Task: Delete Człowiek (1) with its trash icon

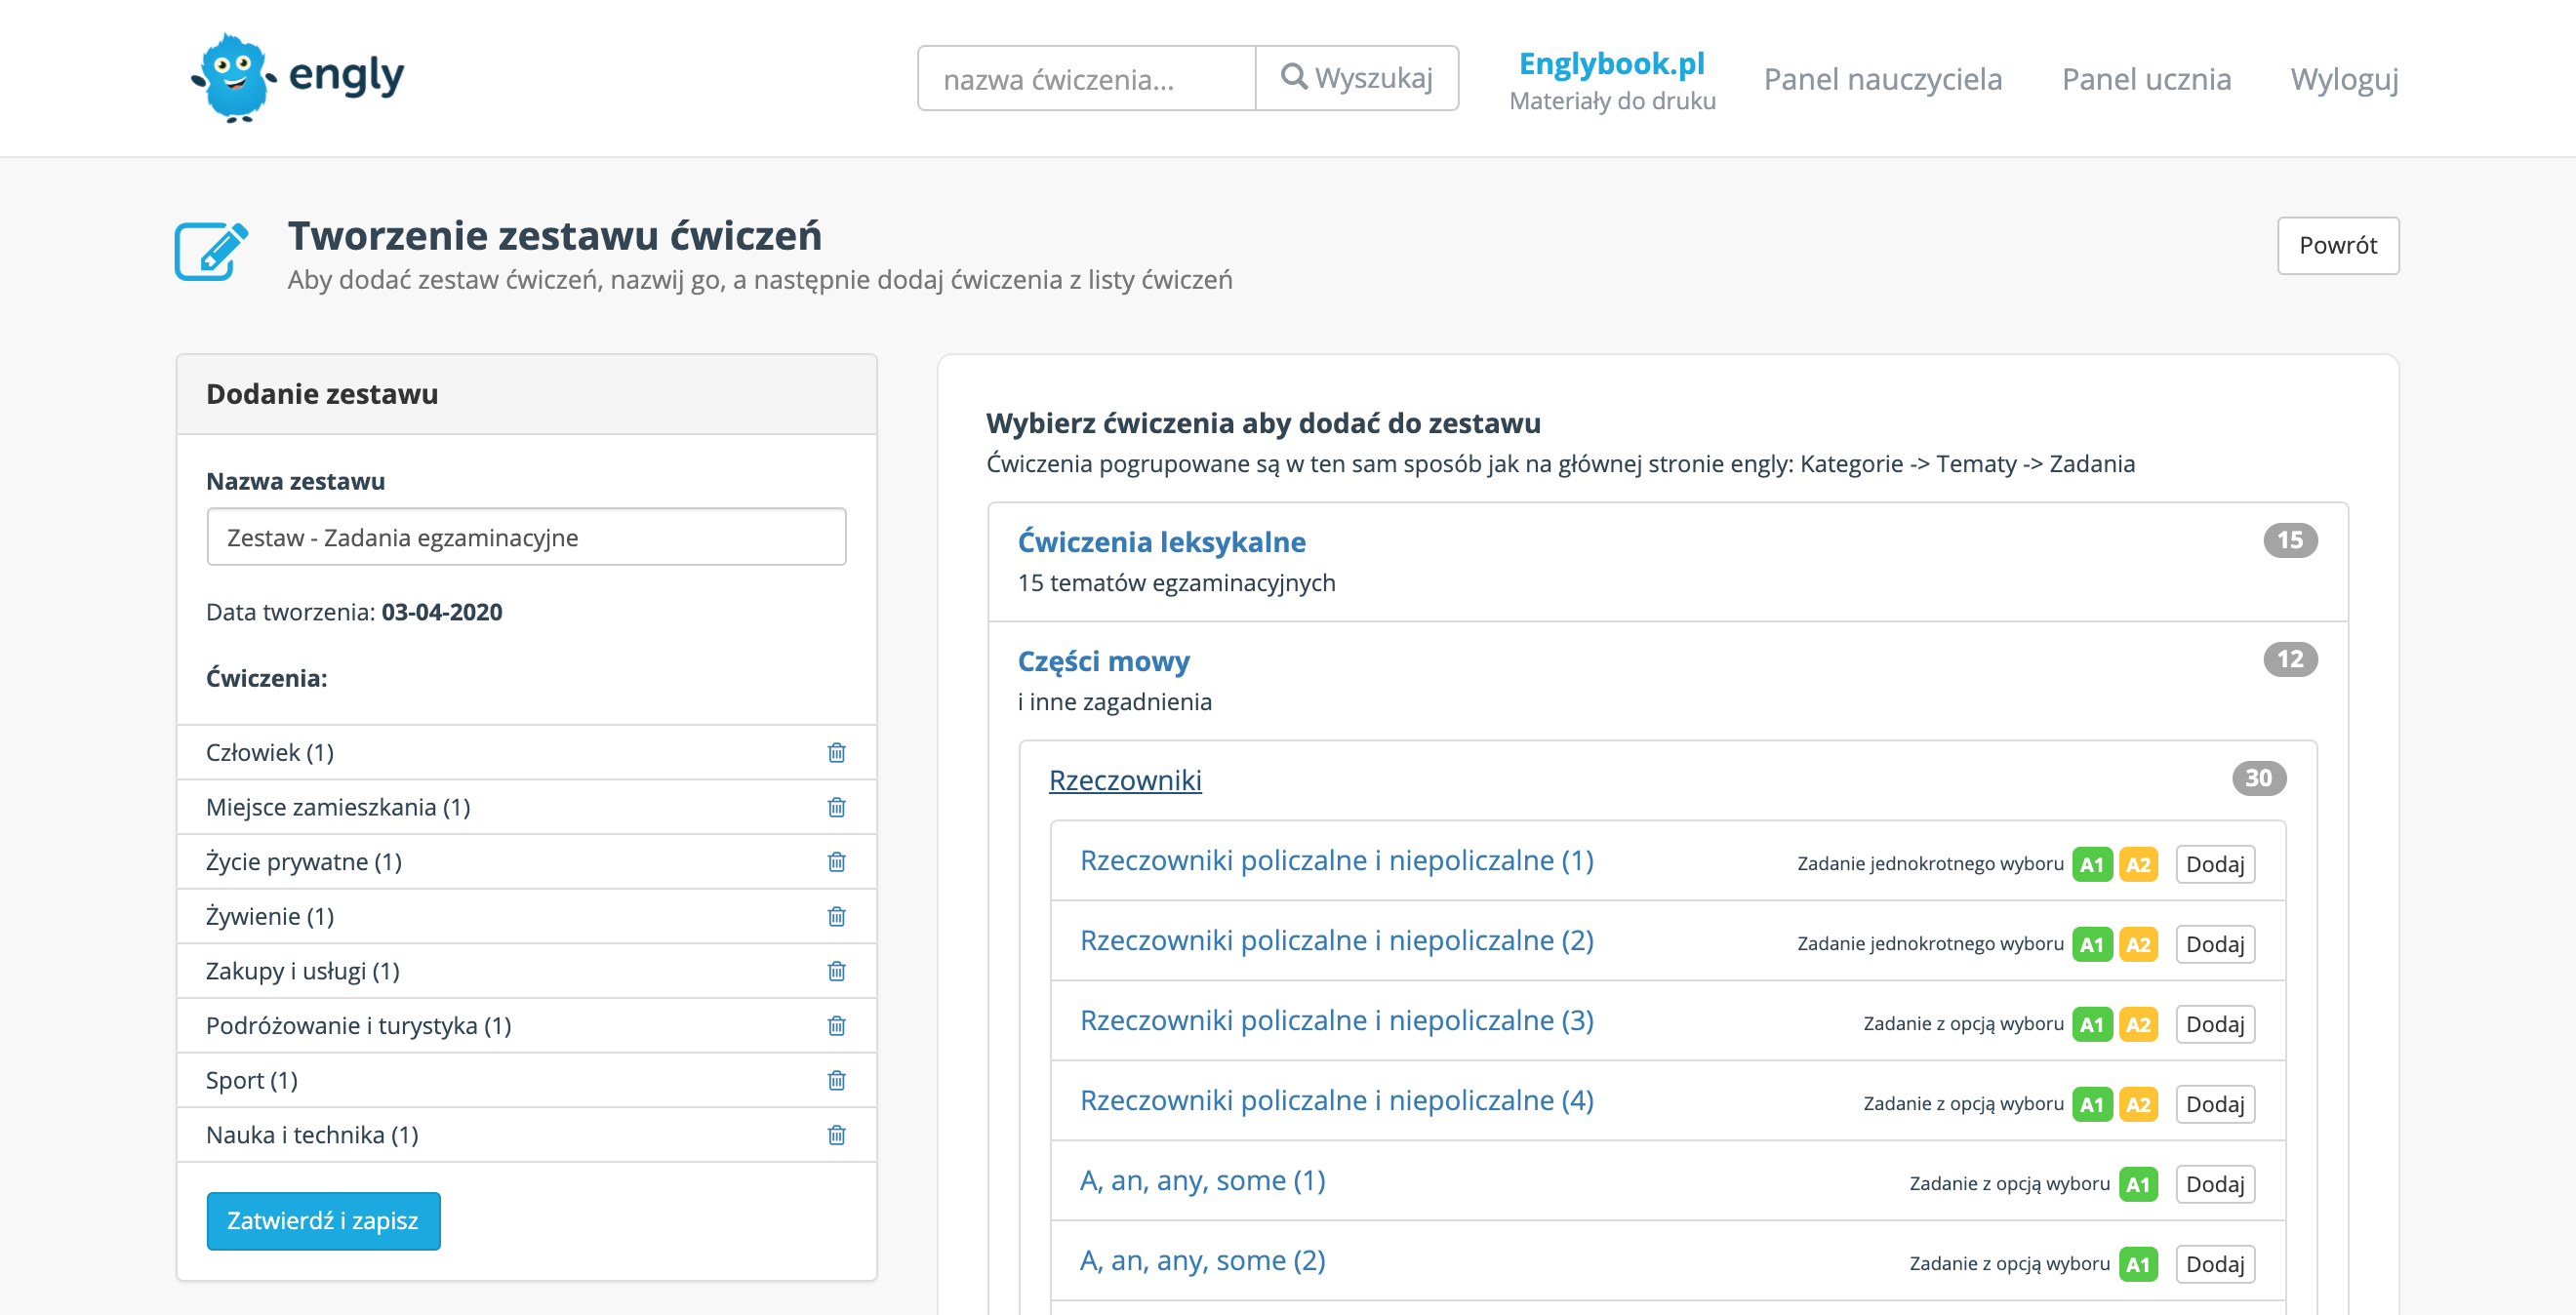Action: pos(837,752)
